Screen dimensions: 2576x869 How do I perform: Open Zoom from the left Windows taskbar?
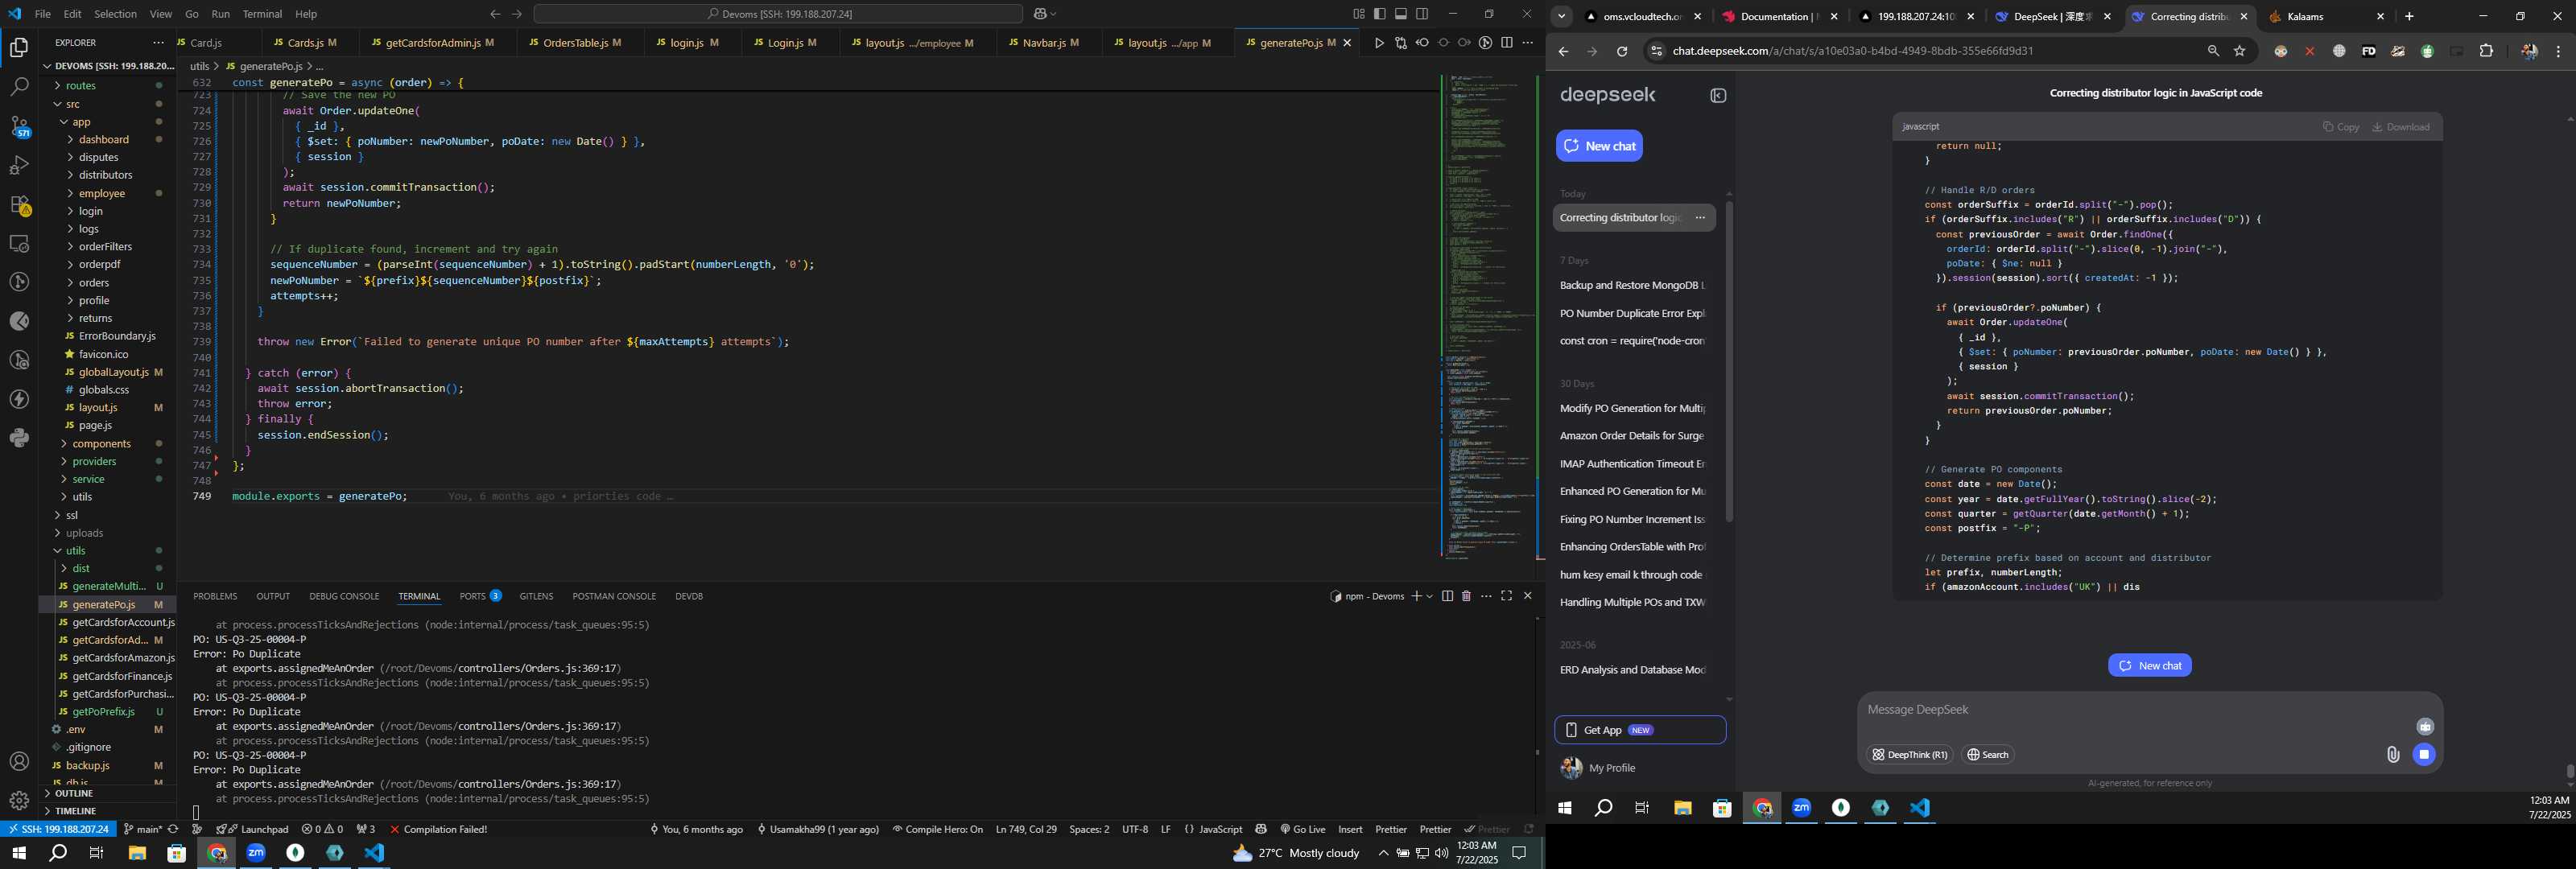point(256,853)
